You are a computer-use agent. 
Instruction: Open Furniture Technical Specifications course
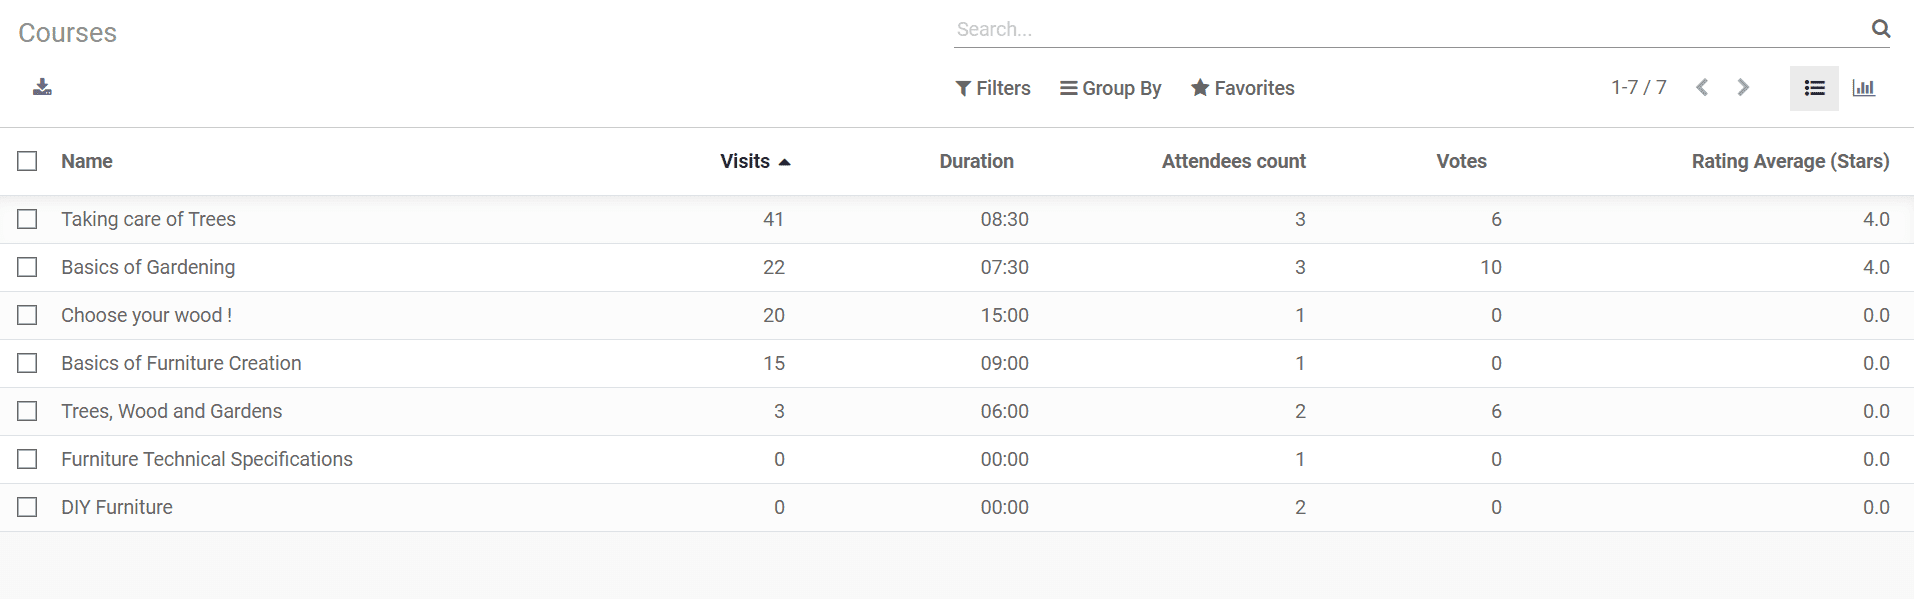(x=207, y=459)
